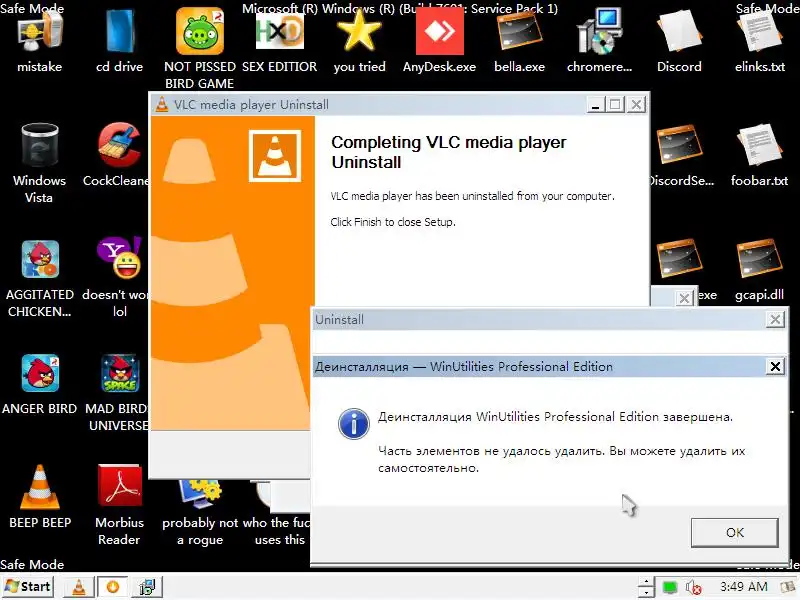Close the small window behind Uninstall dialog

[684, 298]
